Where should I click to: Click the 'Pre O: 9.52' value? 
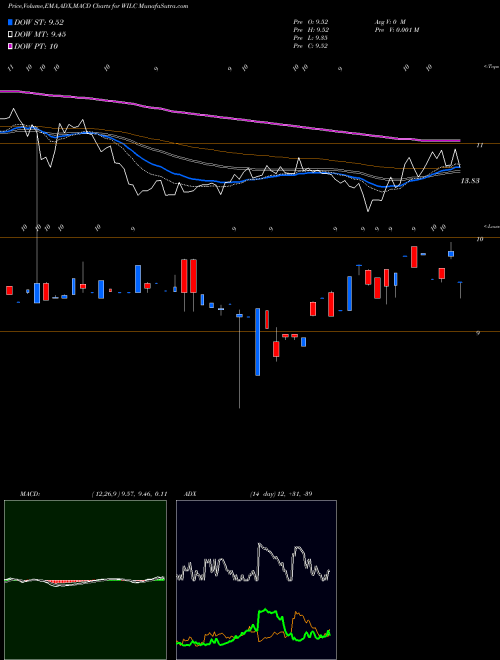click(311, 22)
